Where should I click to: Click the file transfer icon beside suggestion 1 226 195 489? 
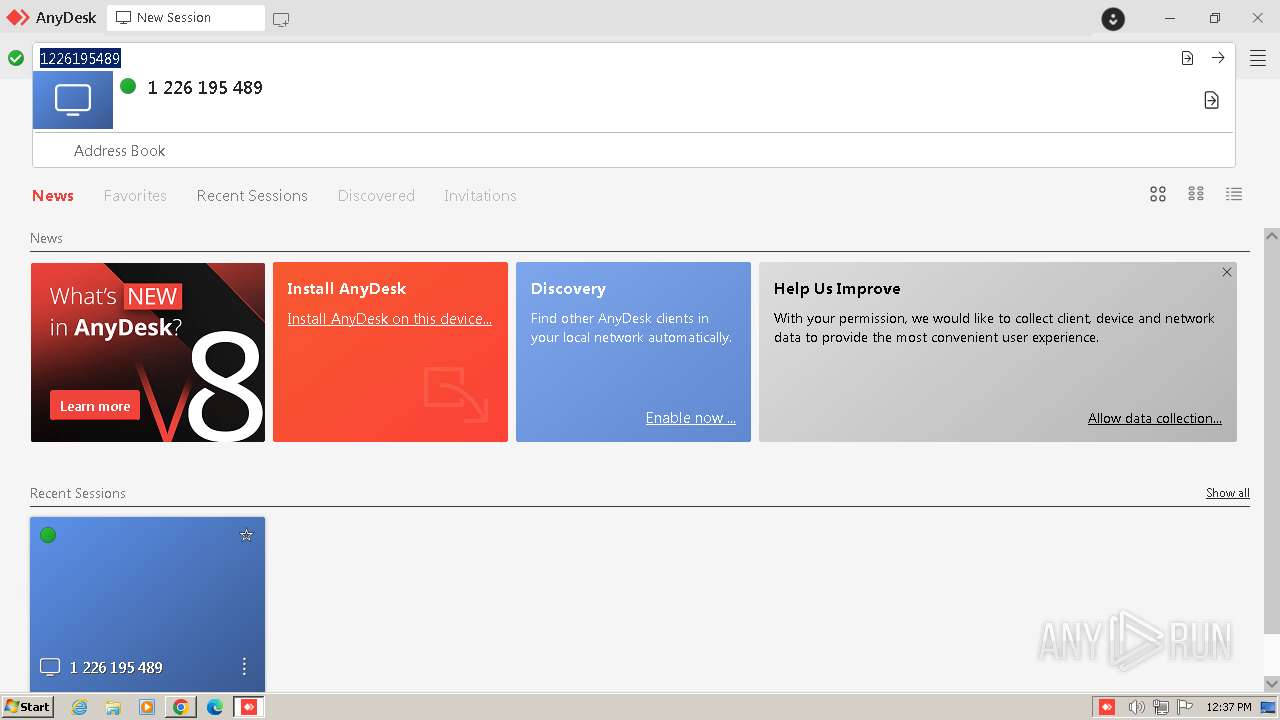(x=1211, y=100)
